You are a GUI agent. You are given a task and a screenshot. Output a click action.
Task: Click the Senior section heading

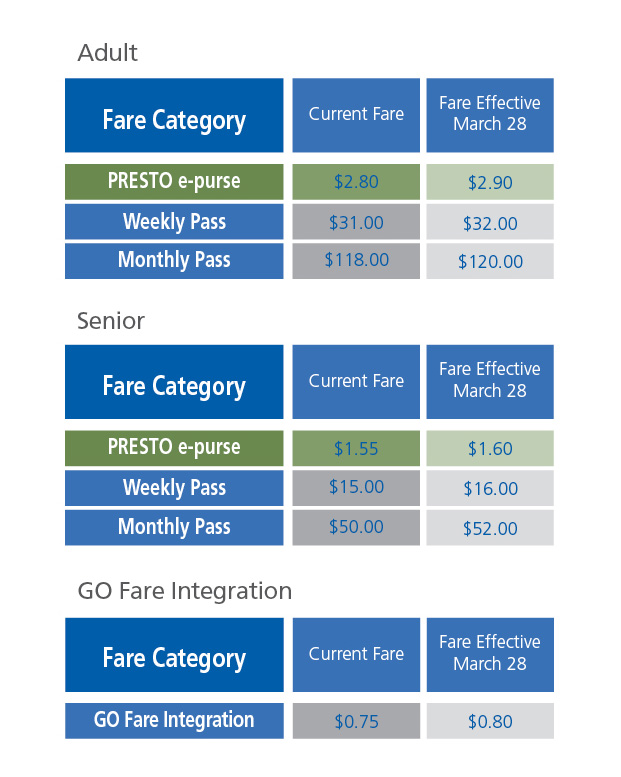pos(111,321)
